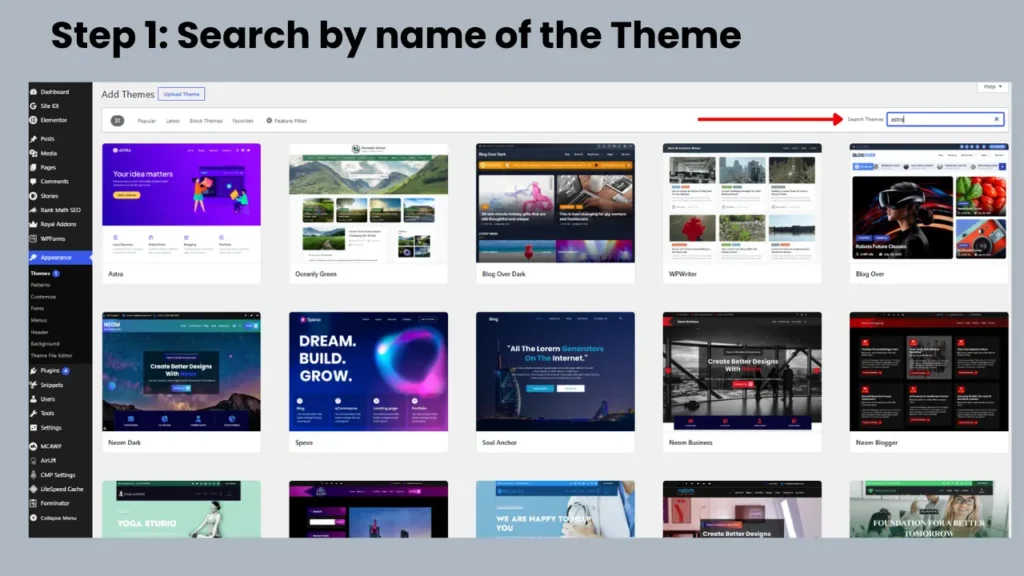Viewport: 1024px width, 576px height.
Task: Click the "Astra" theme name label
Action: tap(116, 274)
